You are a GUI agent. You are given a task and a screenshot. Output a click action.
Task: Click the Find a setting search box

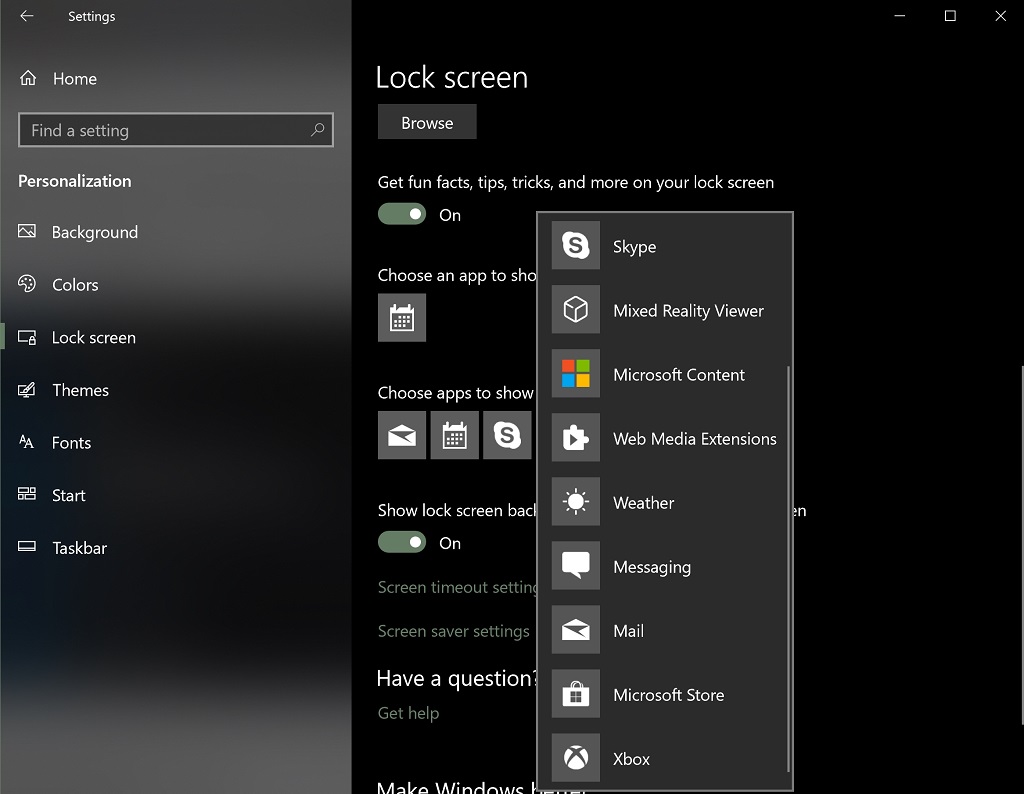click(176, 130)
